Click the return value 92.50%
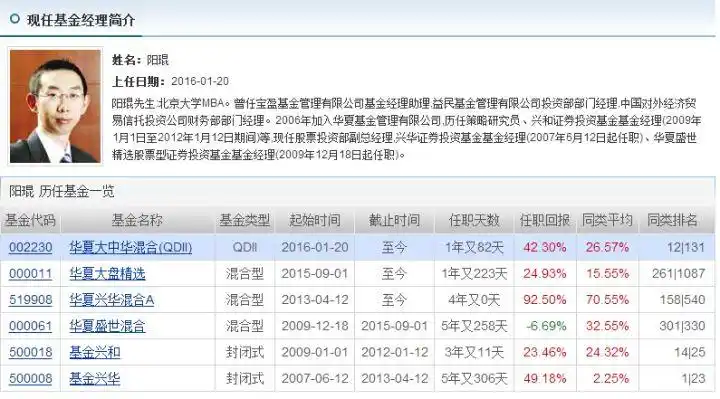Screen dimensions: 720x399 [x=545, y=300]
